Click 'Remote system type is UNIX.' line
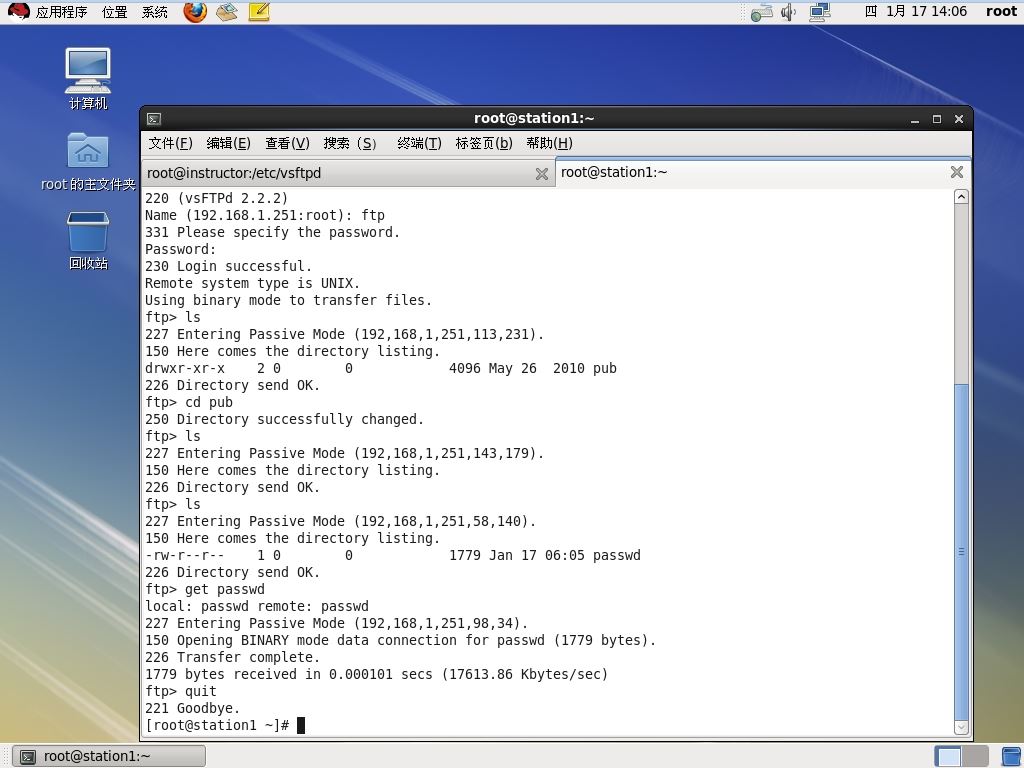The image size is (1024, 768). (x=253, y=283)
